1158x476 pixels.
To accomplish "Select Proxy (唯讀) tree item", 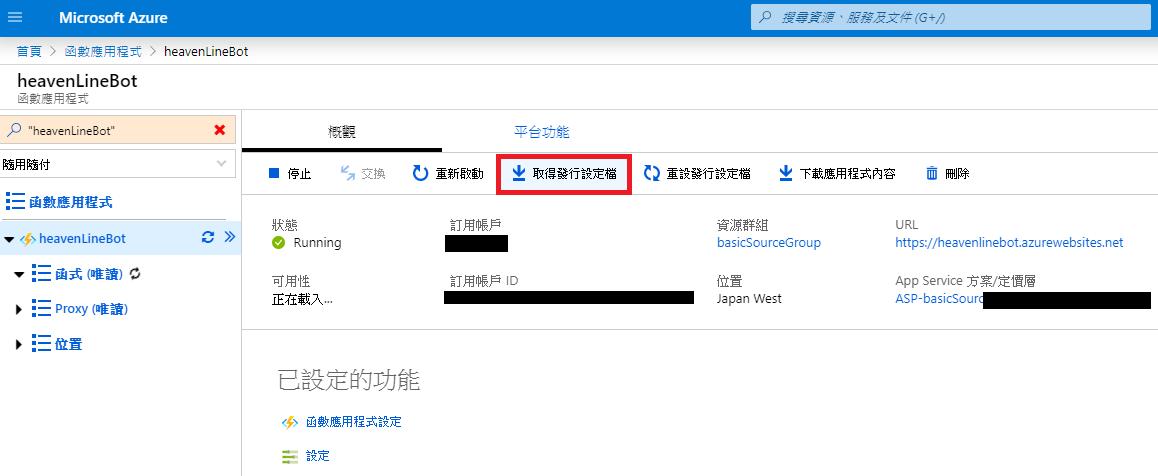I will 92,308.
